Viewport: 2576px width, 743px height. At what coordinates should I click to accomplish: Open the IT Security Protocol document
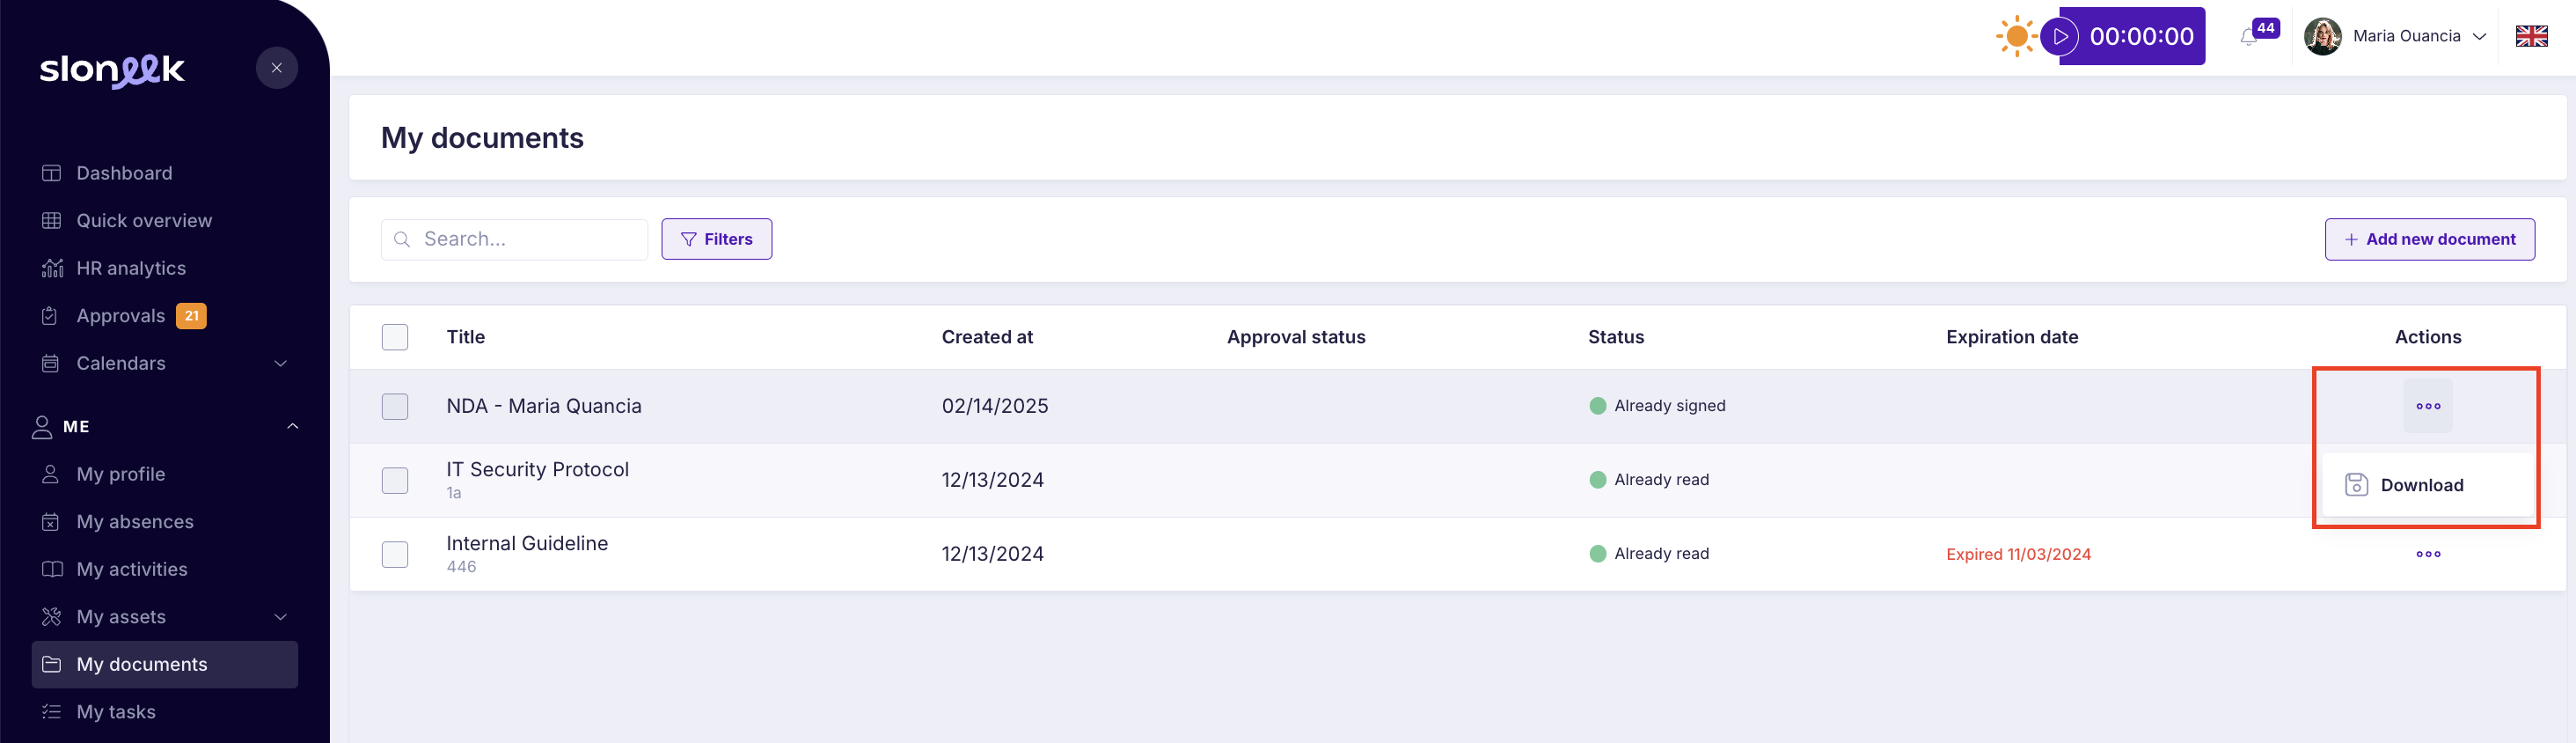point(537,469)
